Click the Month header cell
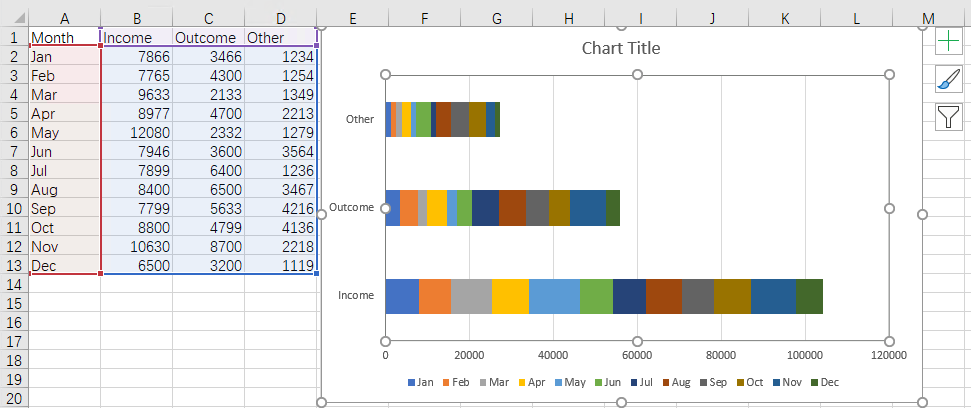The image size is (971, 408). [64, 38]
